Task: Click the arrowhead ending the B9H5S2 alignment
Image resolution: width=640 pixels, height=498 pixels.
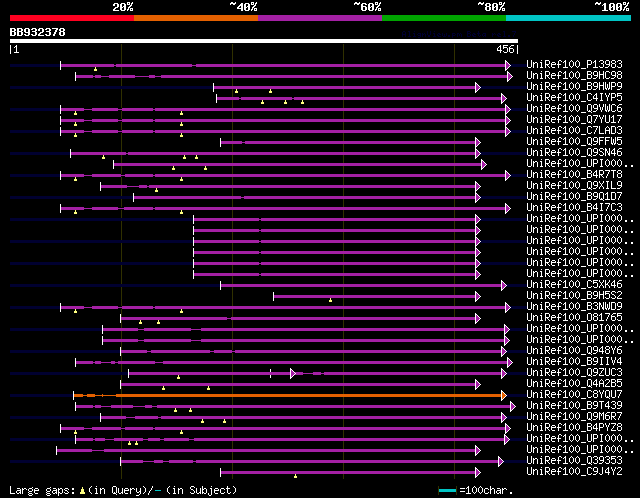Action: coord(478,296)
